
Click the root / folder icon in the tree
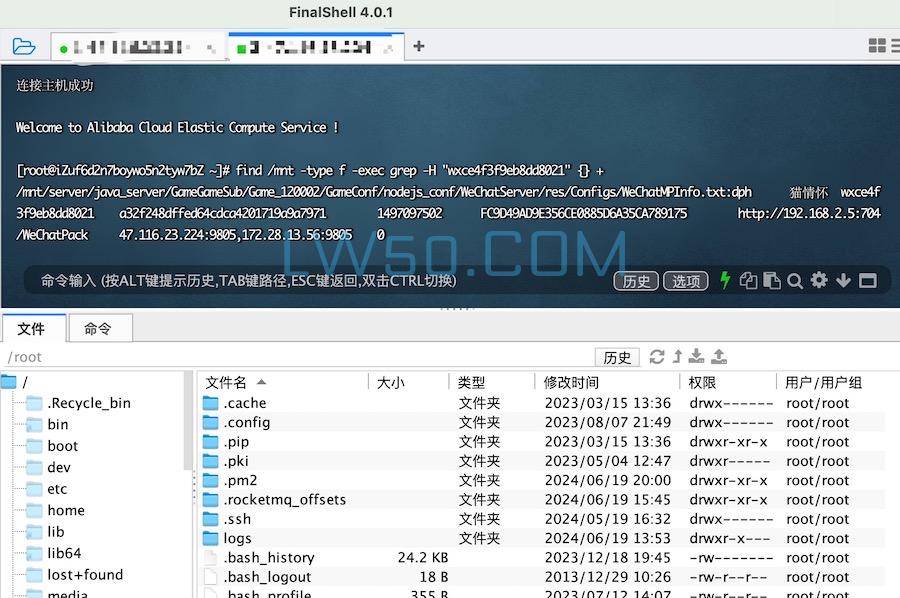point(9,382)
